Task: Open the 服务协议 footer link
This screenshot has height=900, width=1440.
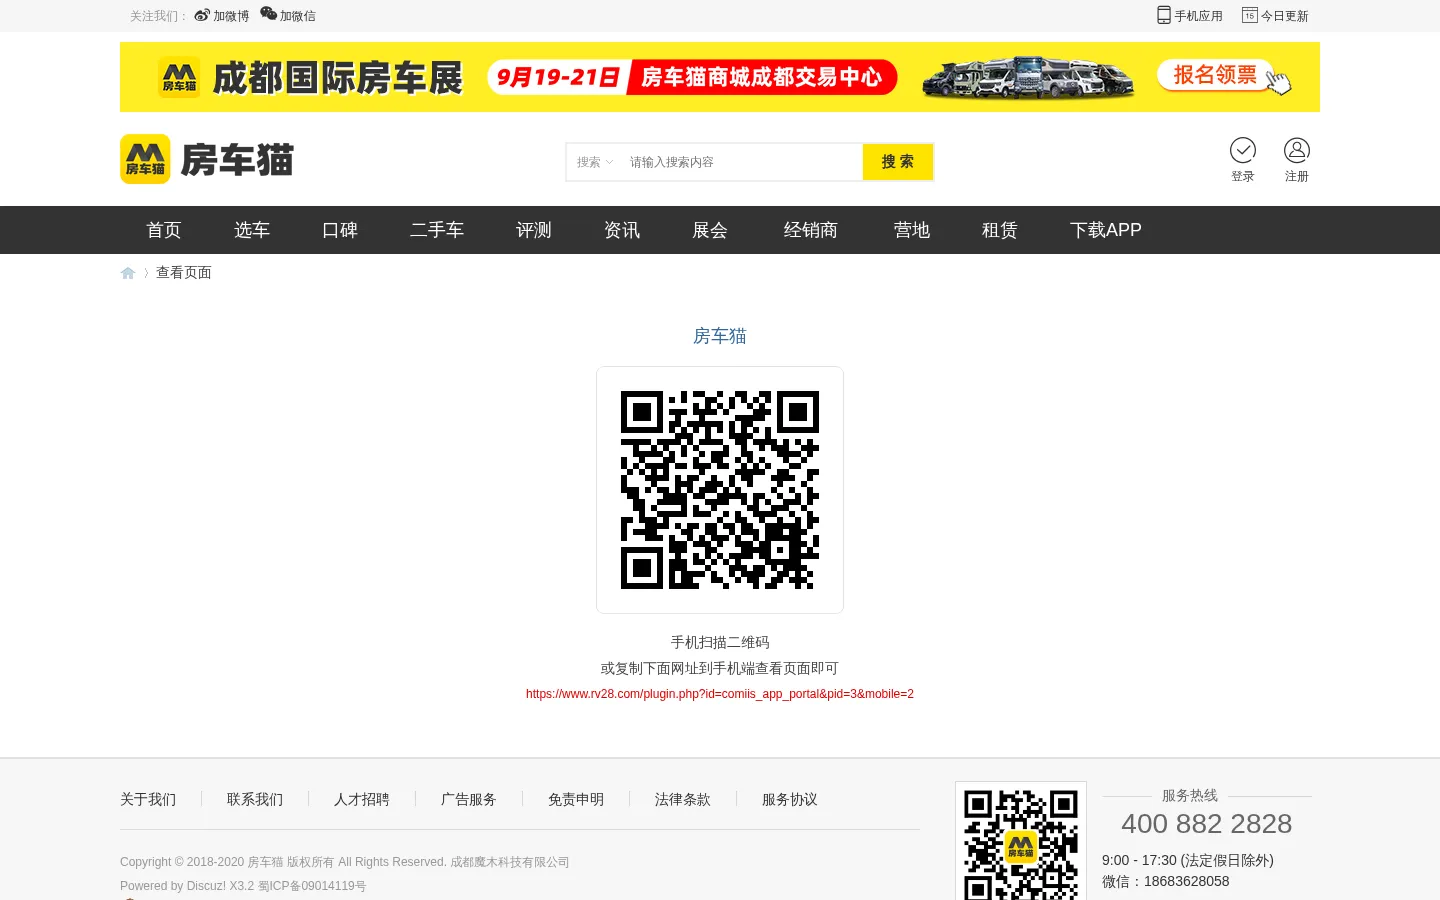Action: 790,799
